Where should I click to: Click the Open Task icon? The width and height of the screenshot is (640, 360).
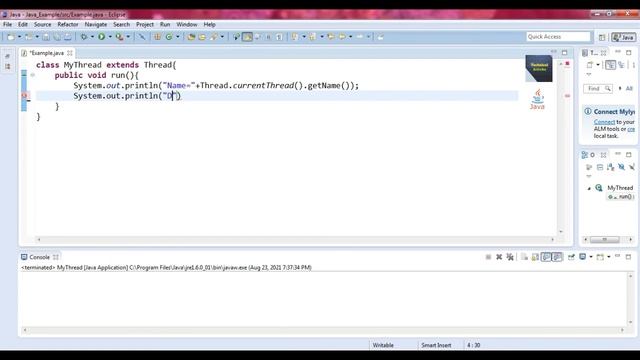[x=202, y=37]
